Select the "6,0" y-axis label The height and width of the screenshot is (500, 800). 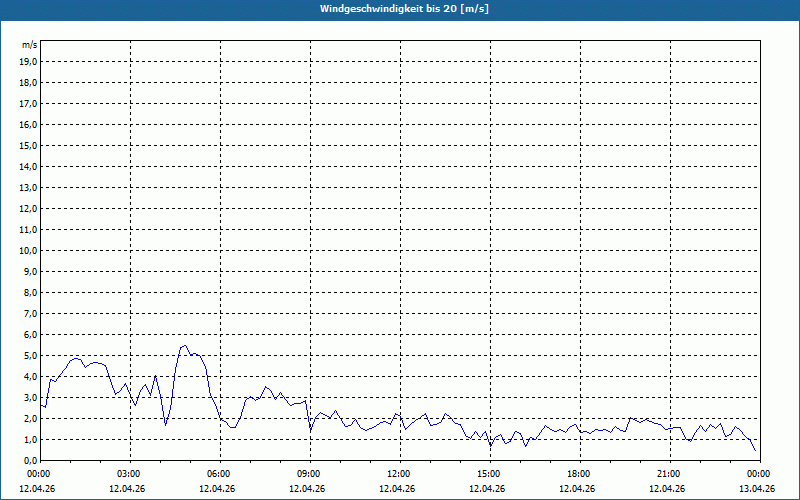[x=30, y=335]
